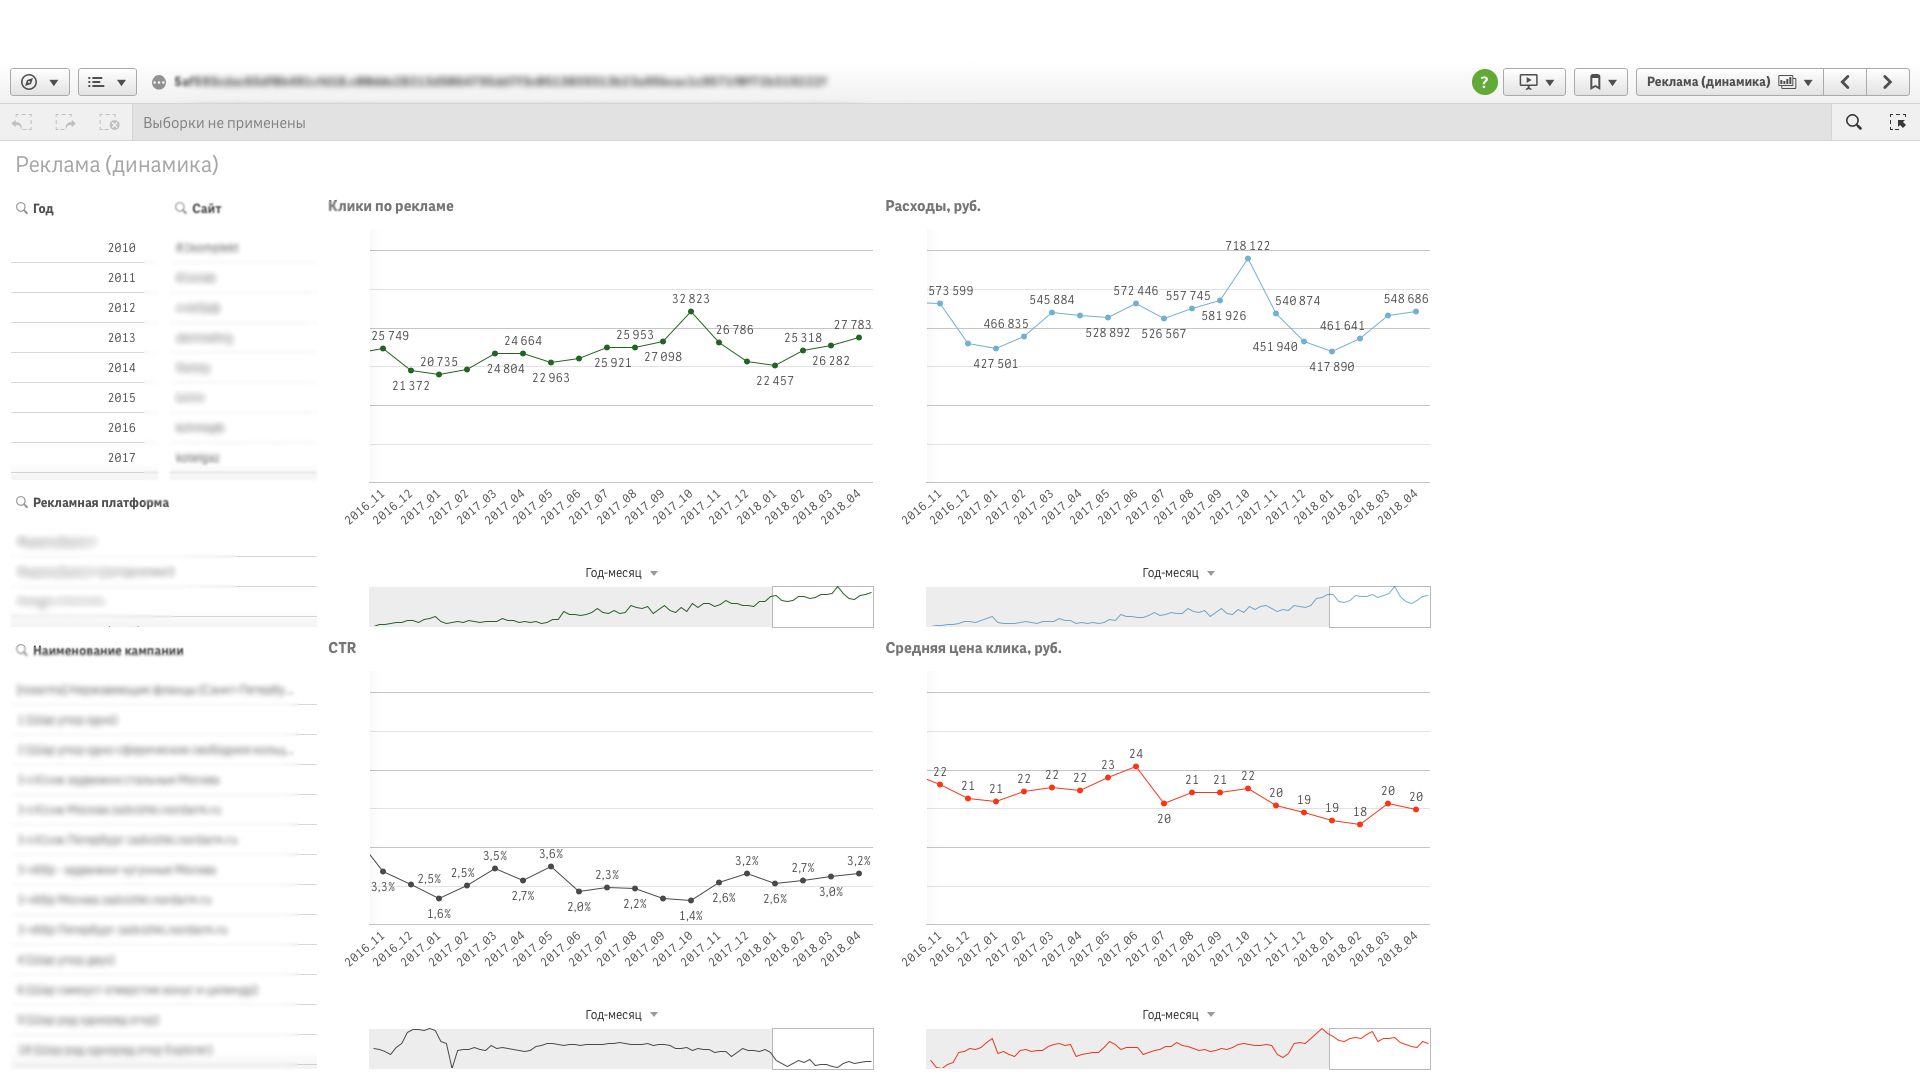Screen dimensions: 1920x1080
Task: Select year 2015 in Год list
Action: (x=78, y=397)
